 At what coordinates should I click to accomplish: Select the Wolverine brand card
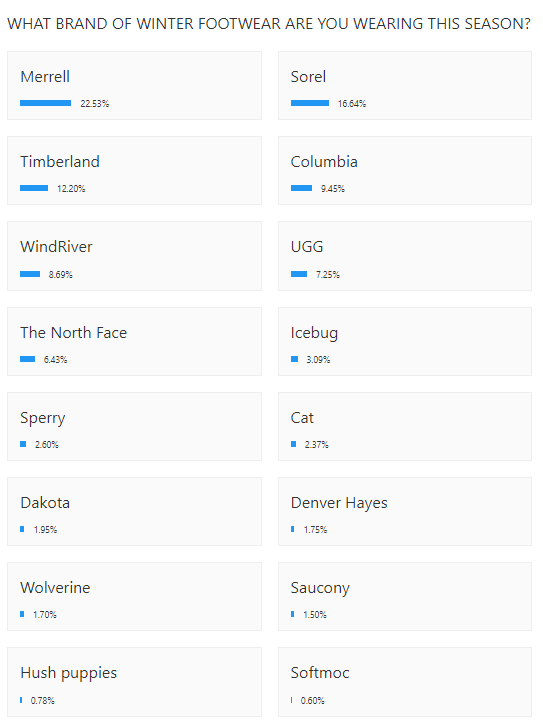(134, 597)
